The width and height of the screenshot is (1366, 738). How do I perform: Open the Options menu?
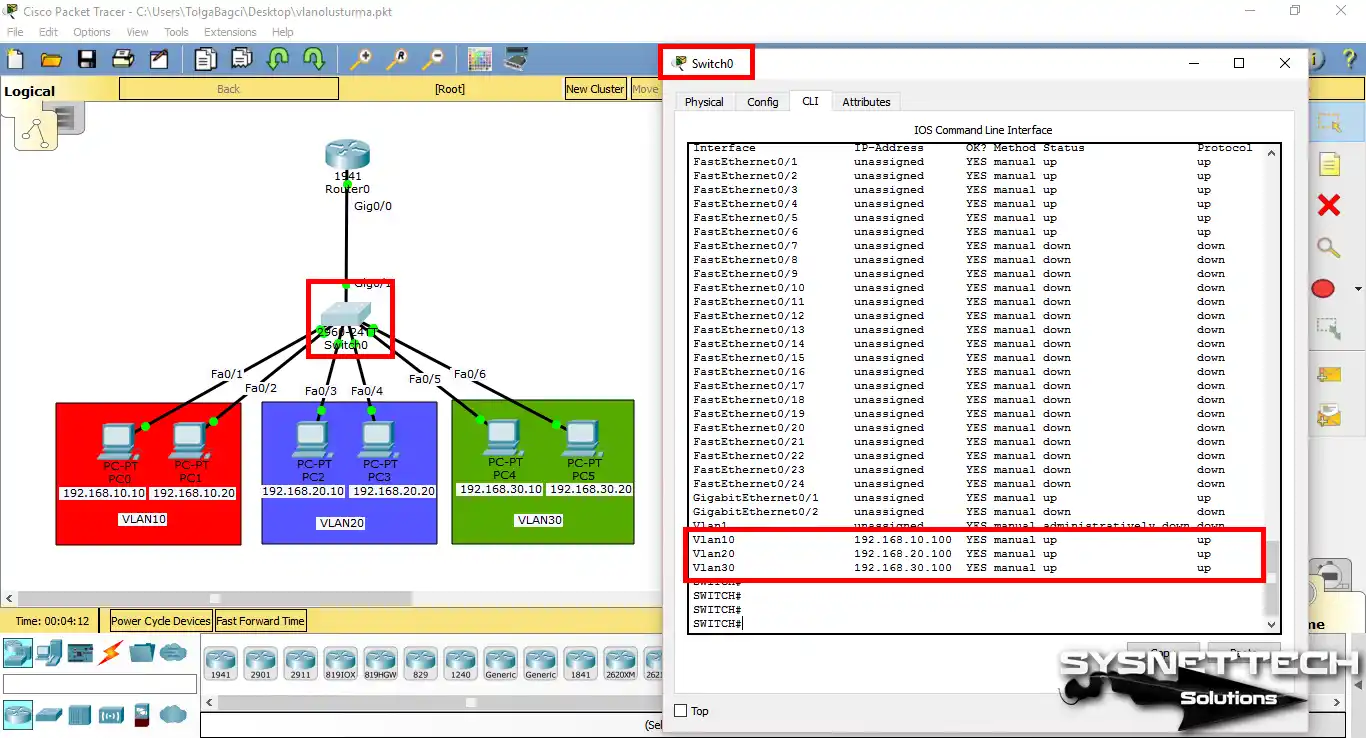(x=92, y=32)
